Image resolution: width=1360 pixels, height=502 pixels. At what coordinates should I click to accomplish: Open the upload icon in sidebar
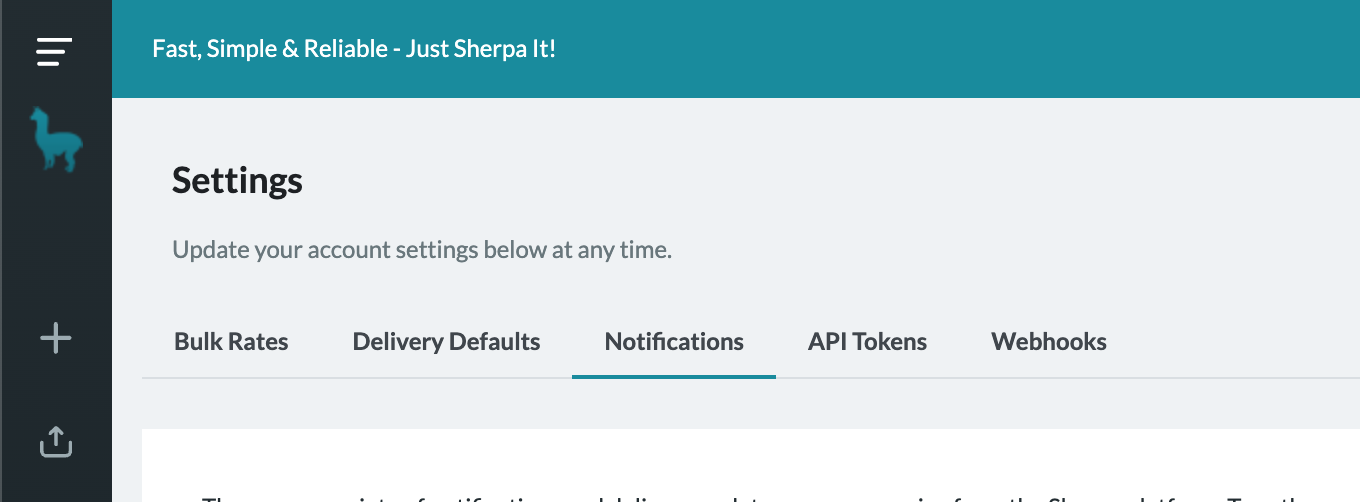56,441
